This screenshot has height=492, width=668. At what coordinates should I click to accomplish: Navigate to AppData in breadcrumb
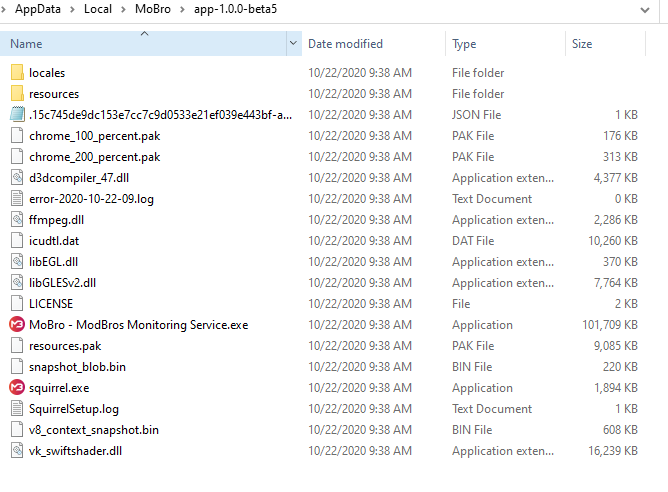coord(38,9)
